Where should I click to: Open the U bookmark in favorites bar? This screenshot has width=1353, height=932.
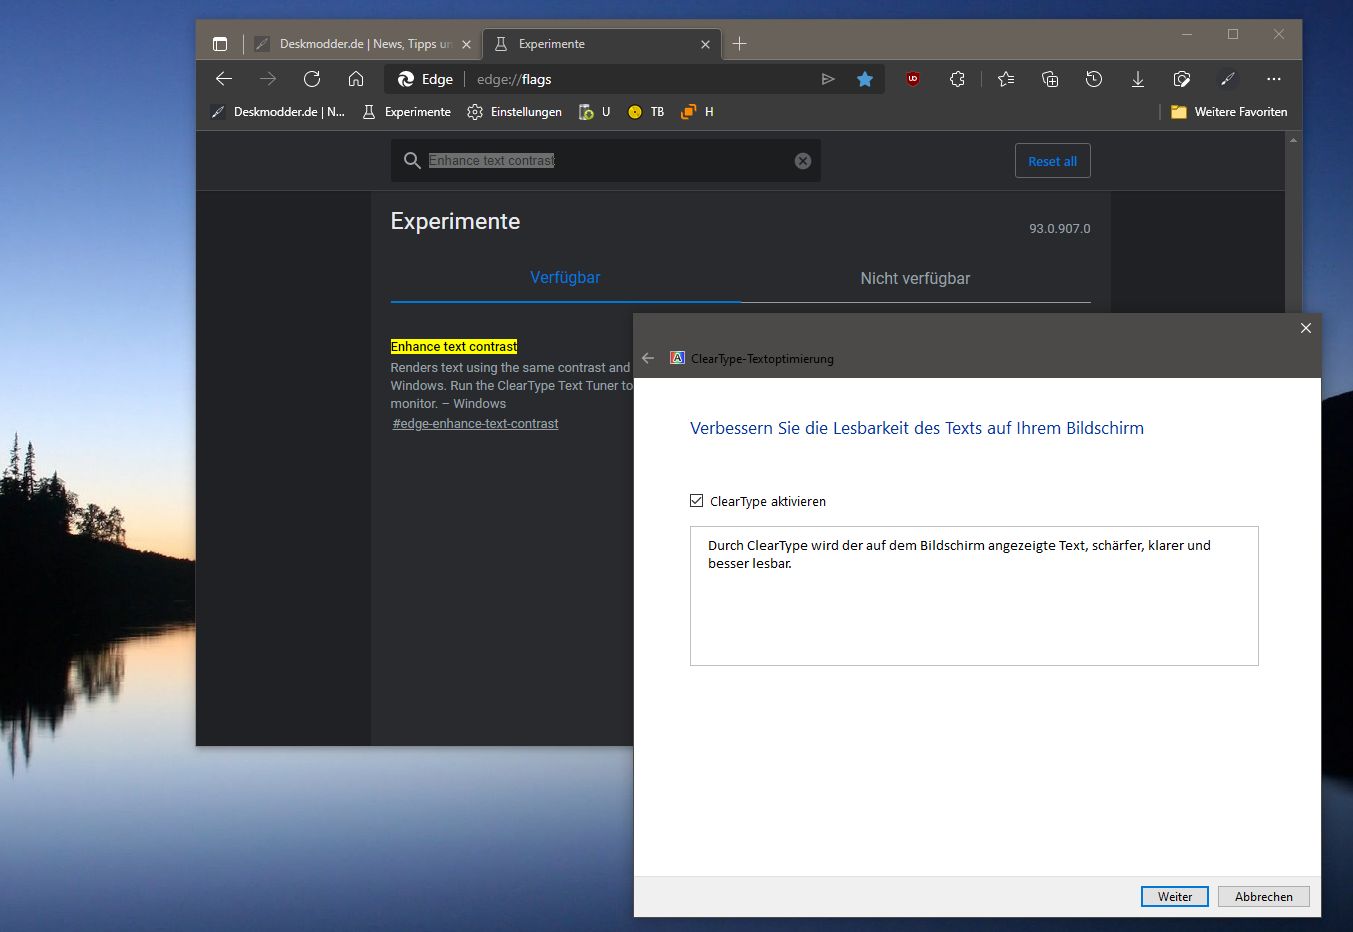[595, 112]
